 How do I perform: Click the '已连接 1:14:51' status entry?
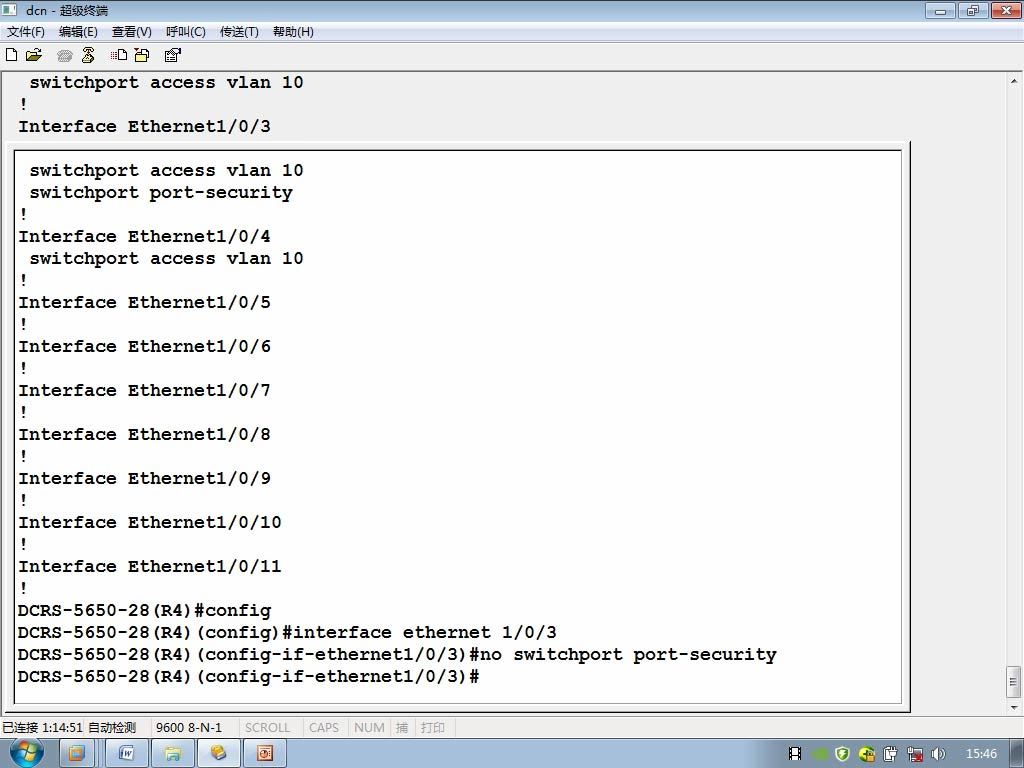point(42,728)
